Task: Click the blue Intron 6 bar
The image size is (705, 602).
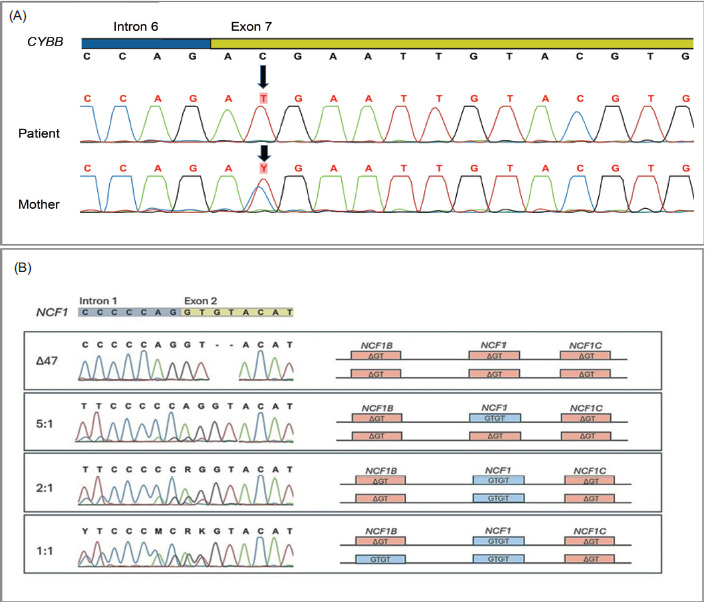Action: click(146, 43)
